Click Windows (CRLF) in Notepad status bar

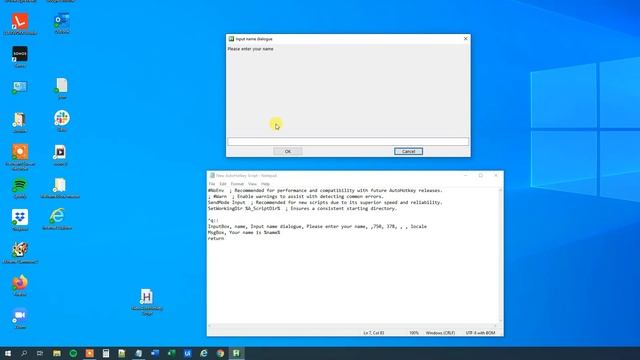pos(440,333)
